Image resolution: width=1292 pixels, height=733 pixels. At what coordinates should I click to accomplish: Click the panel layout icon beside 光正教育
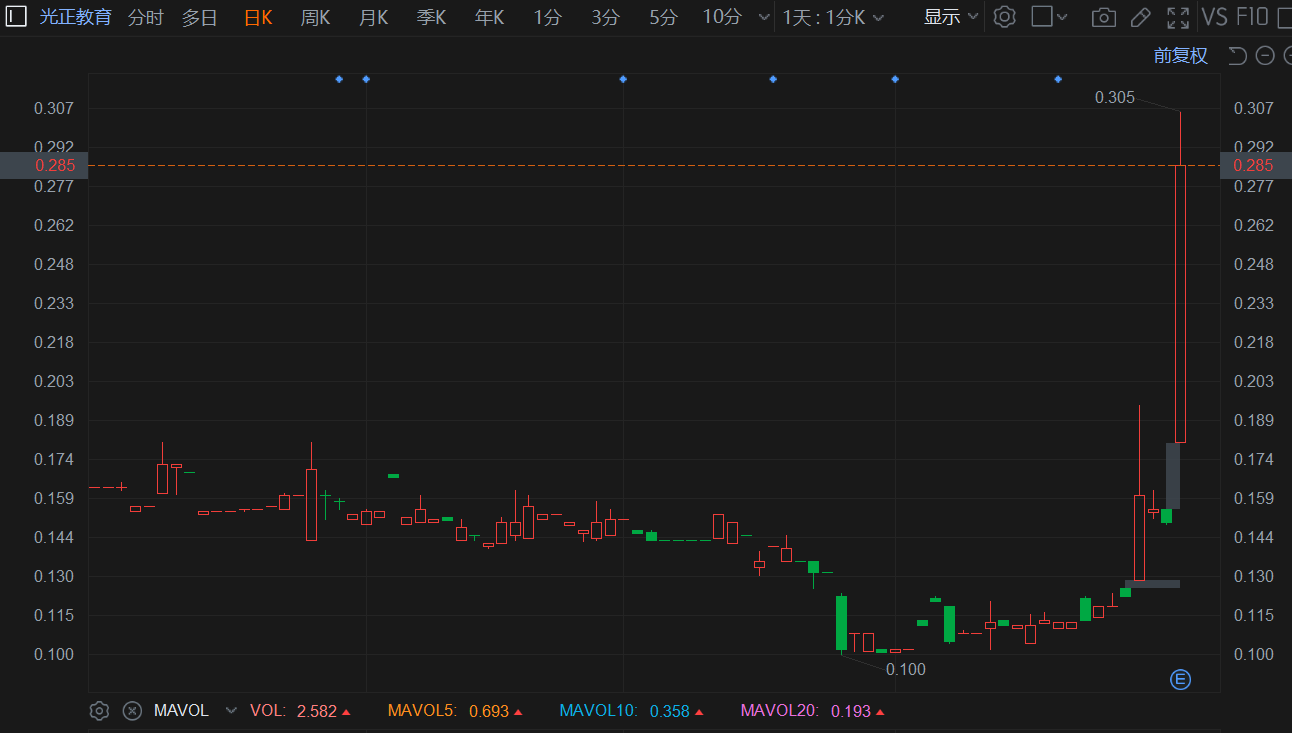click(16, 16)
